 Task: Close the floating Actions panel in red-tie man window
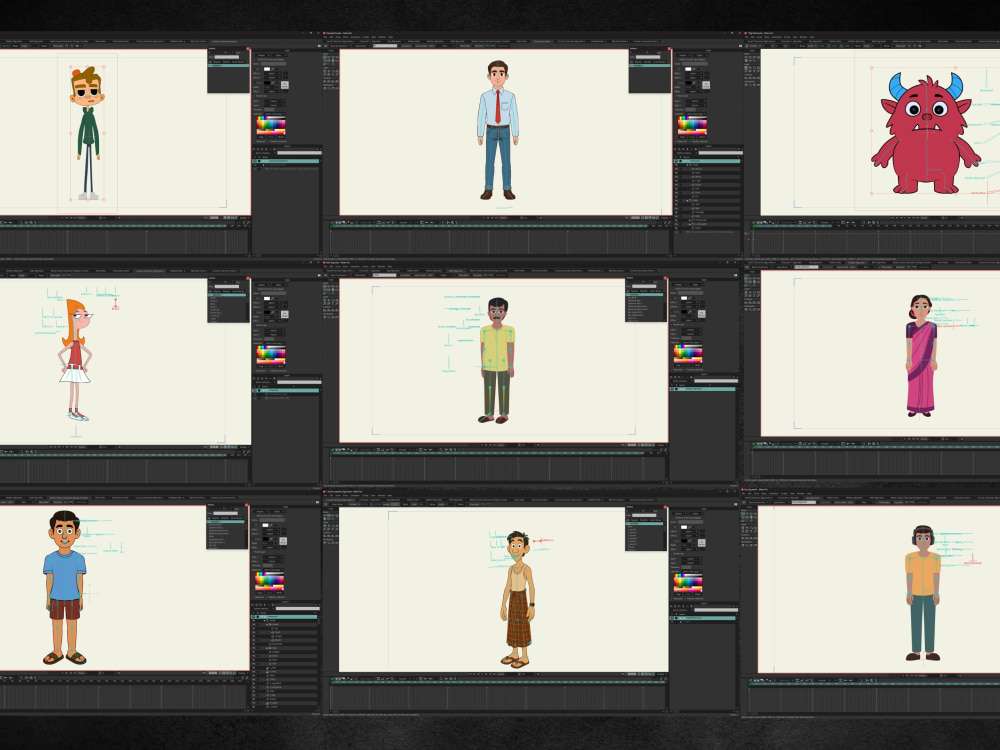point(669,49)
